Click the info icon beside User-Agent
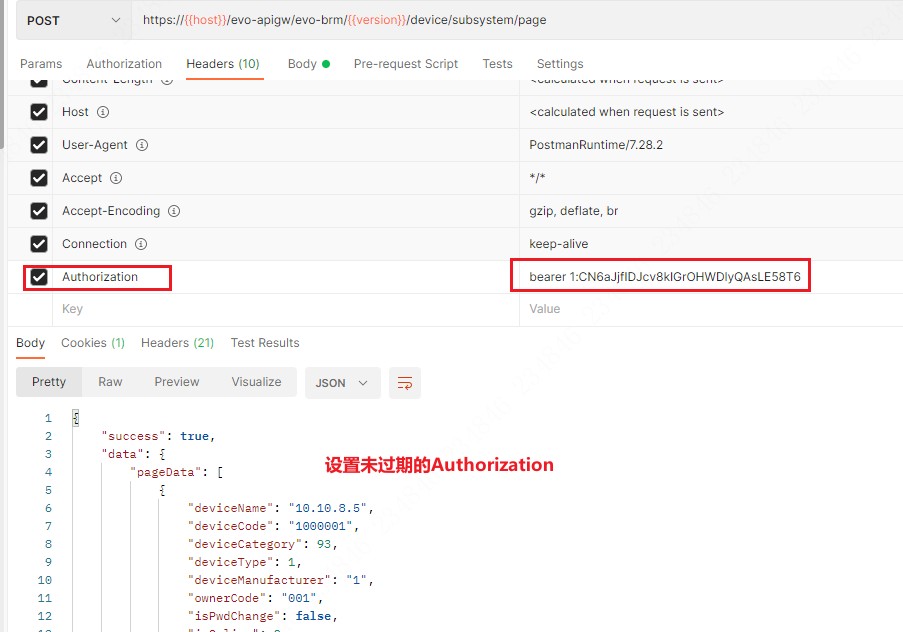 142,145
